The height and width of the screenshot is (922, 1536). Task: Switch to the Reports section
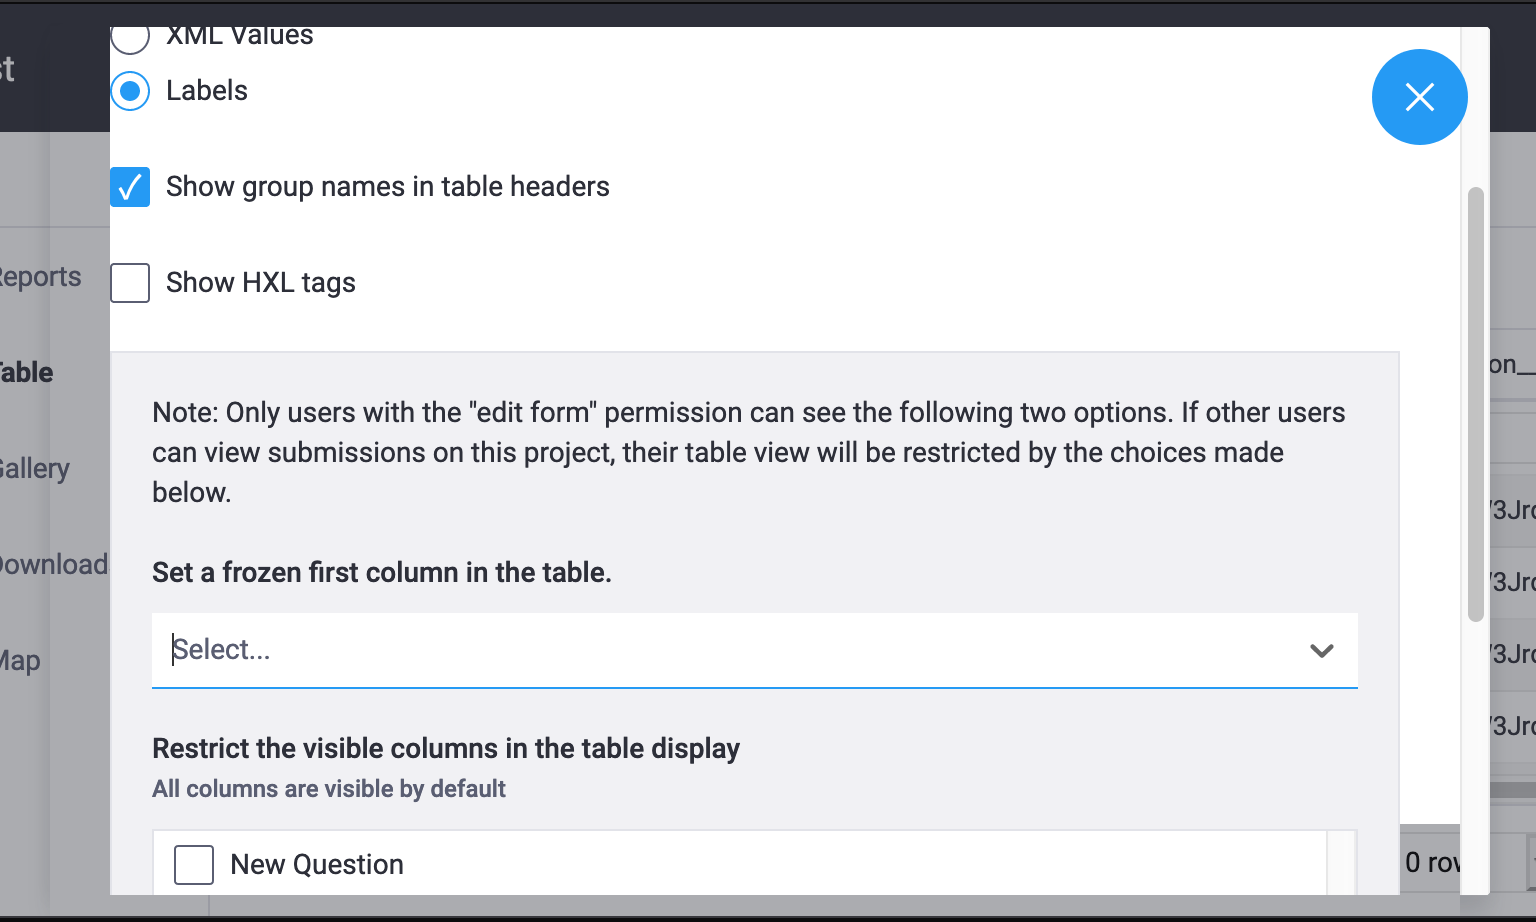click(x=40, y=276)
